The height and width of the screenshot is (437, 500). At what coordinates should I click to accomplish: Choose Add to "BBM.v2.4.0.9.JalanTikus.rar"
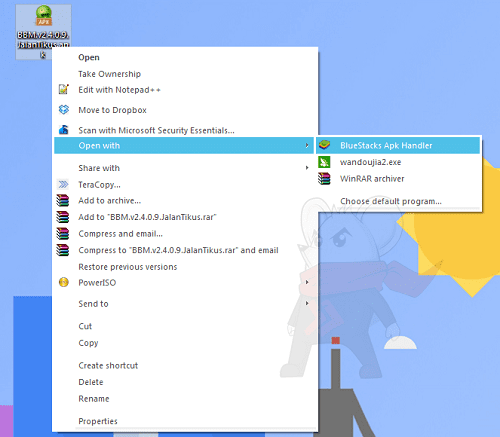point(184,217)
